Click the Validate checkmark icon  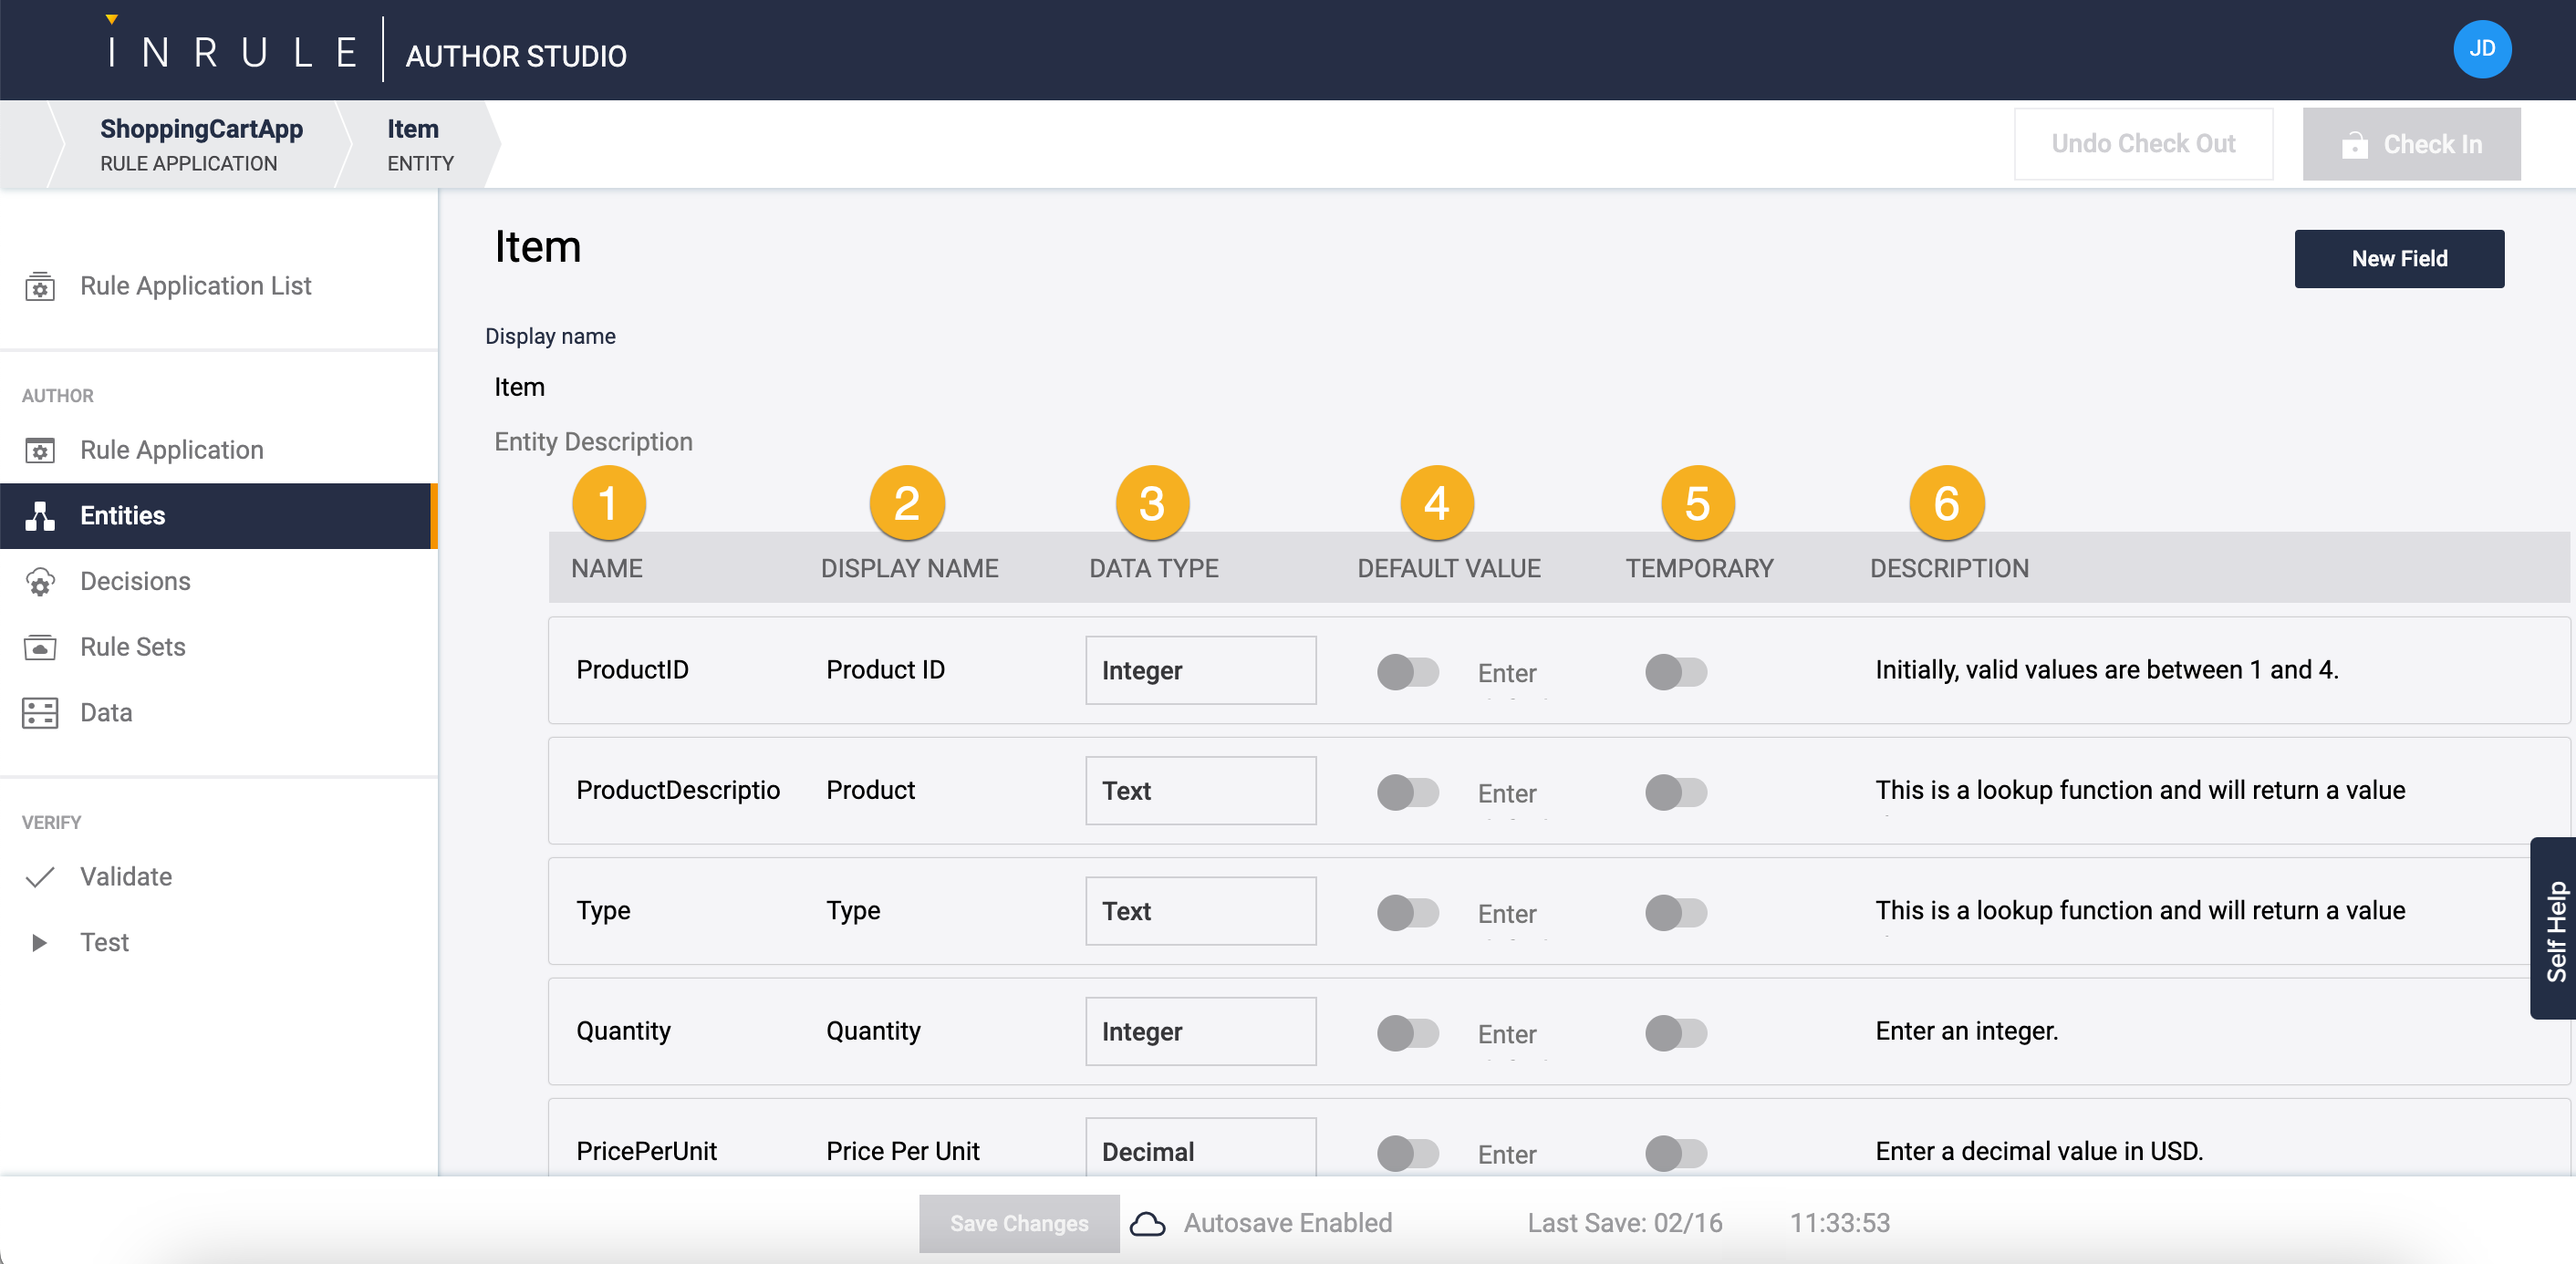(40, 877)
